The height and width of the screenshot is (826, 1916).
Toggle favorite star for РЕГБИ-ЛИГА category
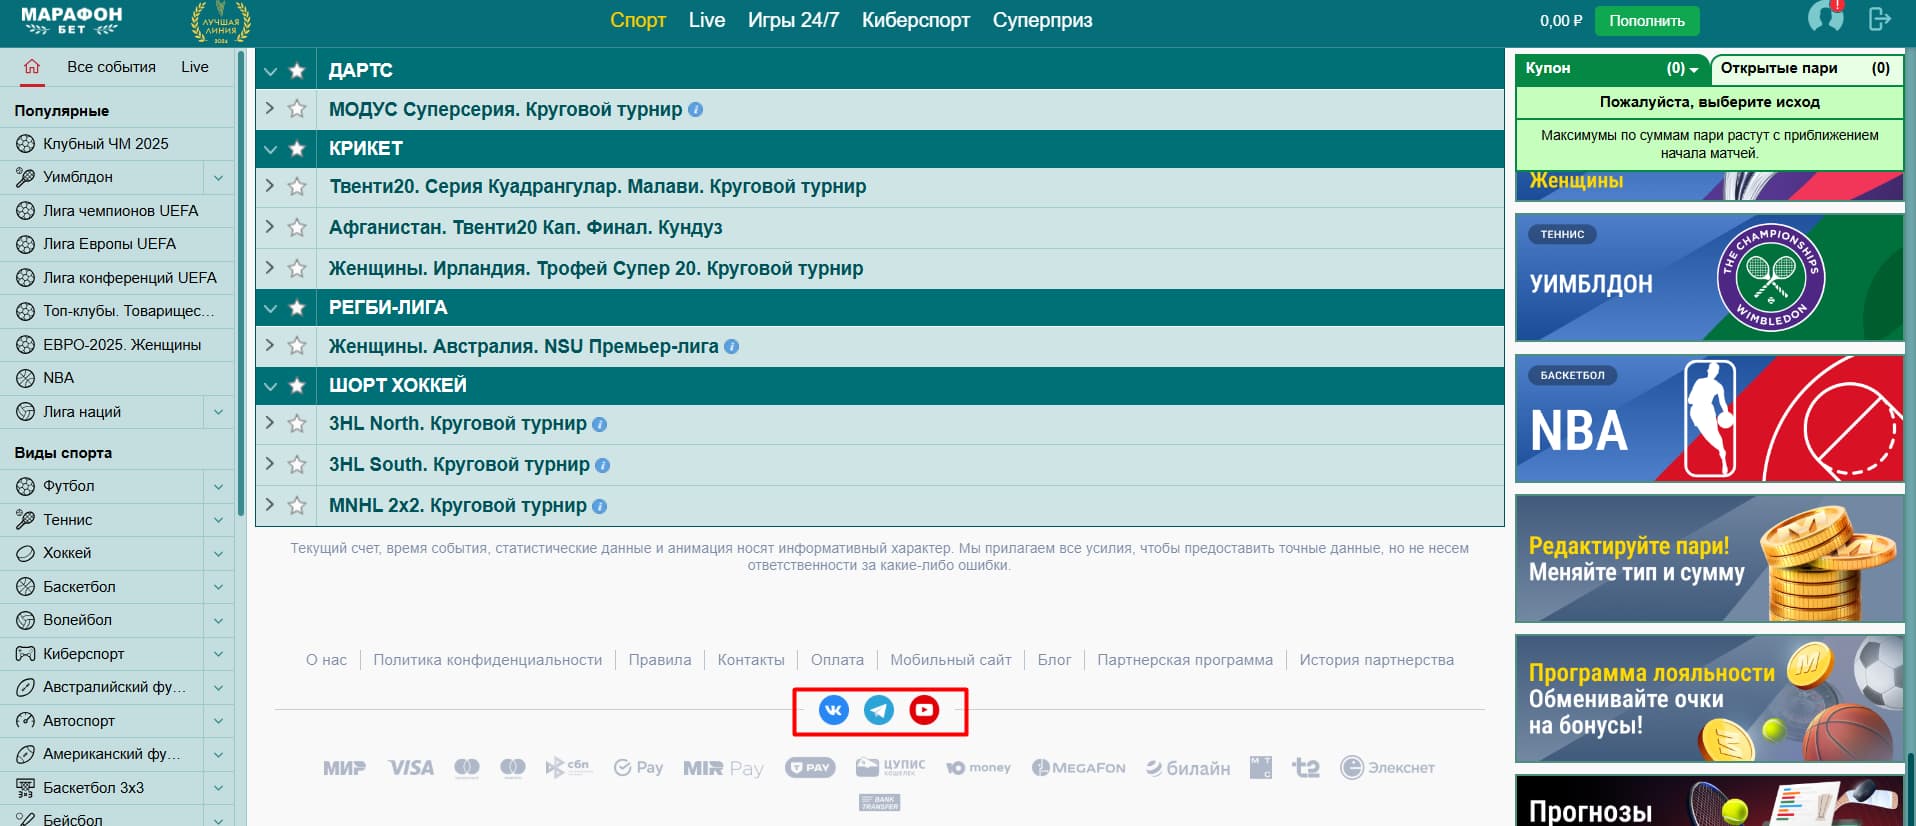click(297, 307)
